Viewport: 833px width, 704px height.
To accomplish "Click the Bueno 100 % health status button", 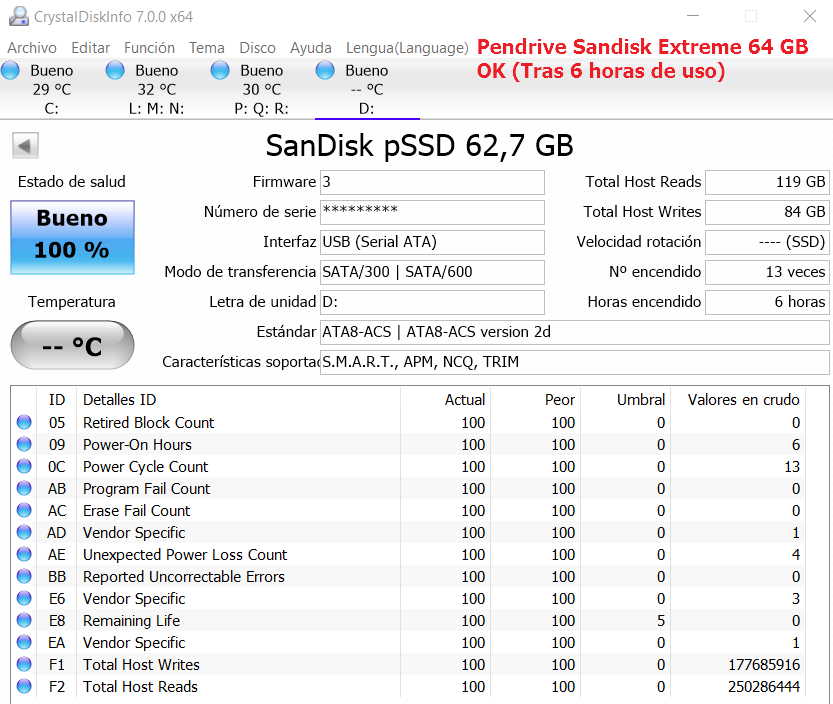I will point(72,237).
